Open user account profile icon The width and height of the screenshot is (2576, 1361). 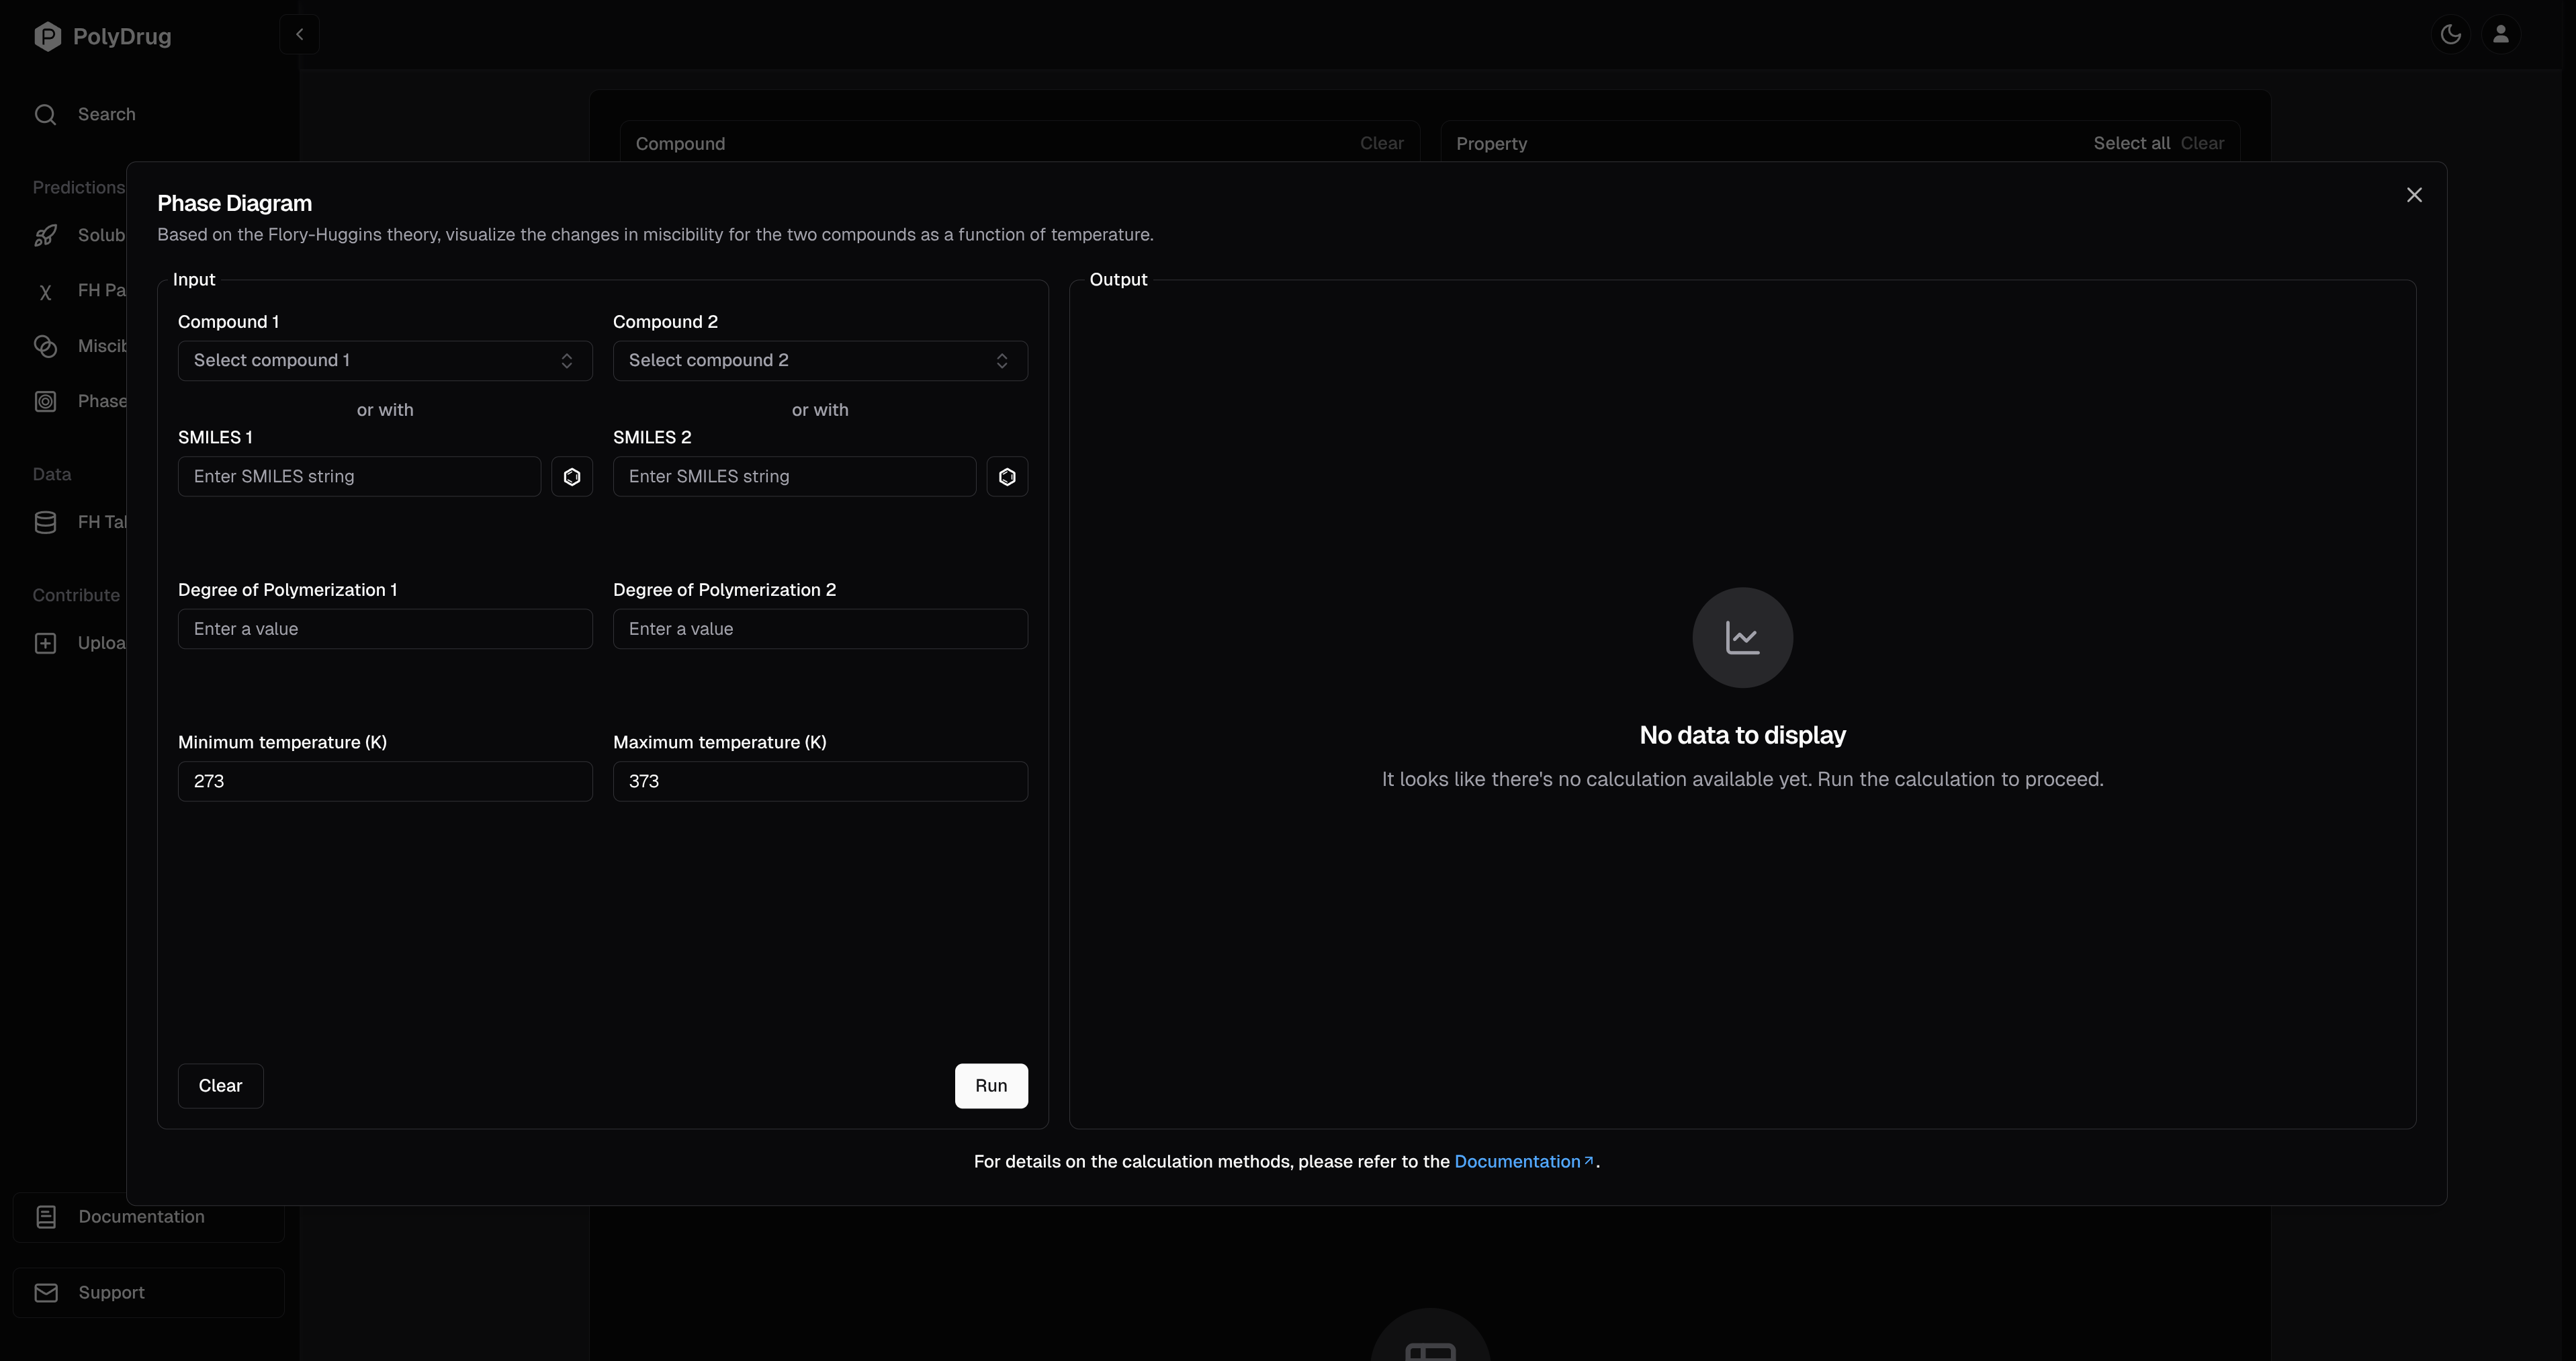2500,35
